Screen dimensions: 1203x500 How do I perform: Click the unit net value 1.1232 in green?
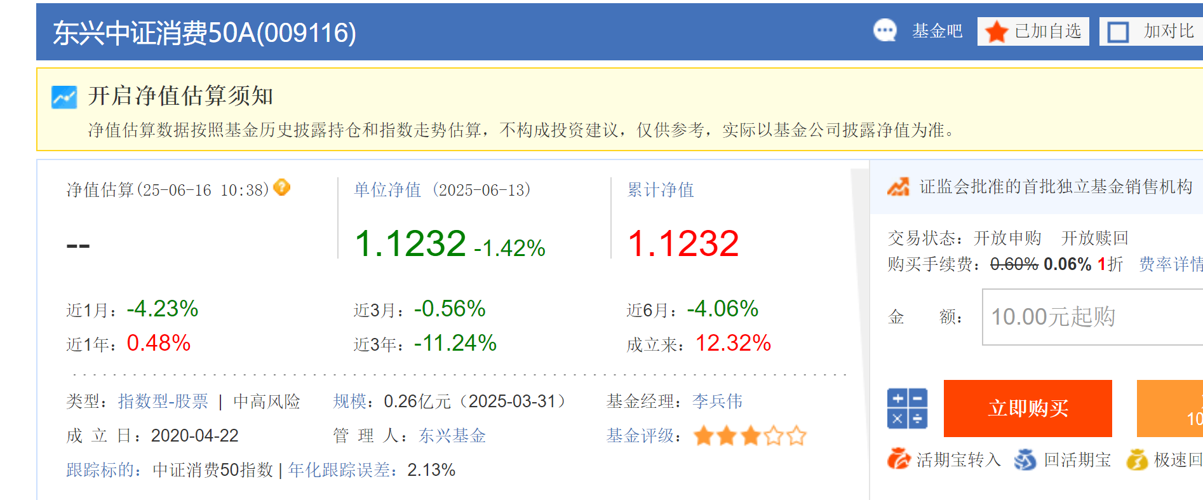(x=410, y=243)
